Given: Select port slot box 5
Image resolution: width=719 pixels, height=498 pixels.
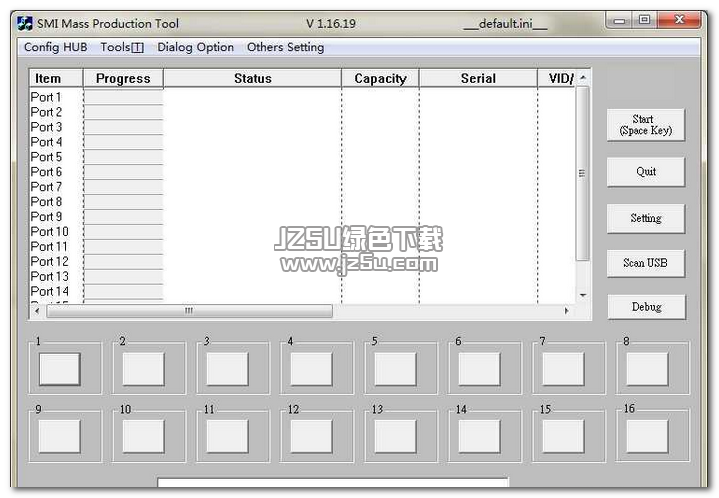Looking at the screenshot, I should coord(395,369).
